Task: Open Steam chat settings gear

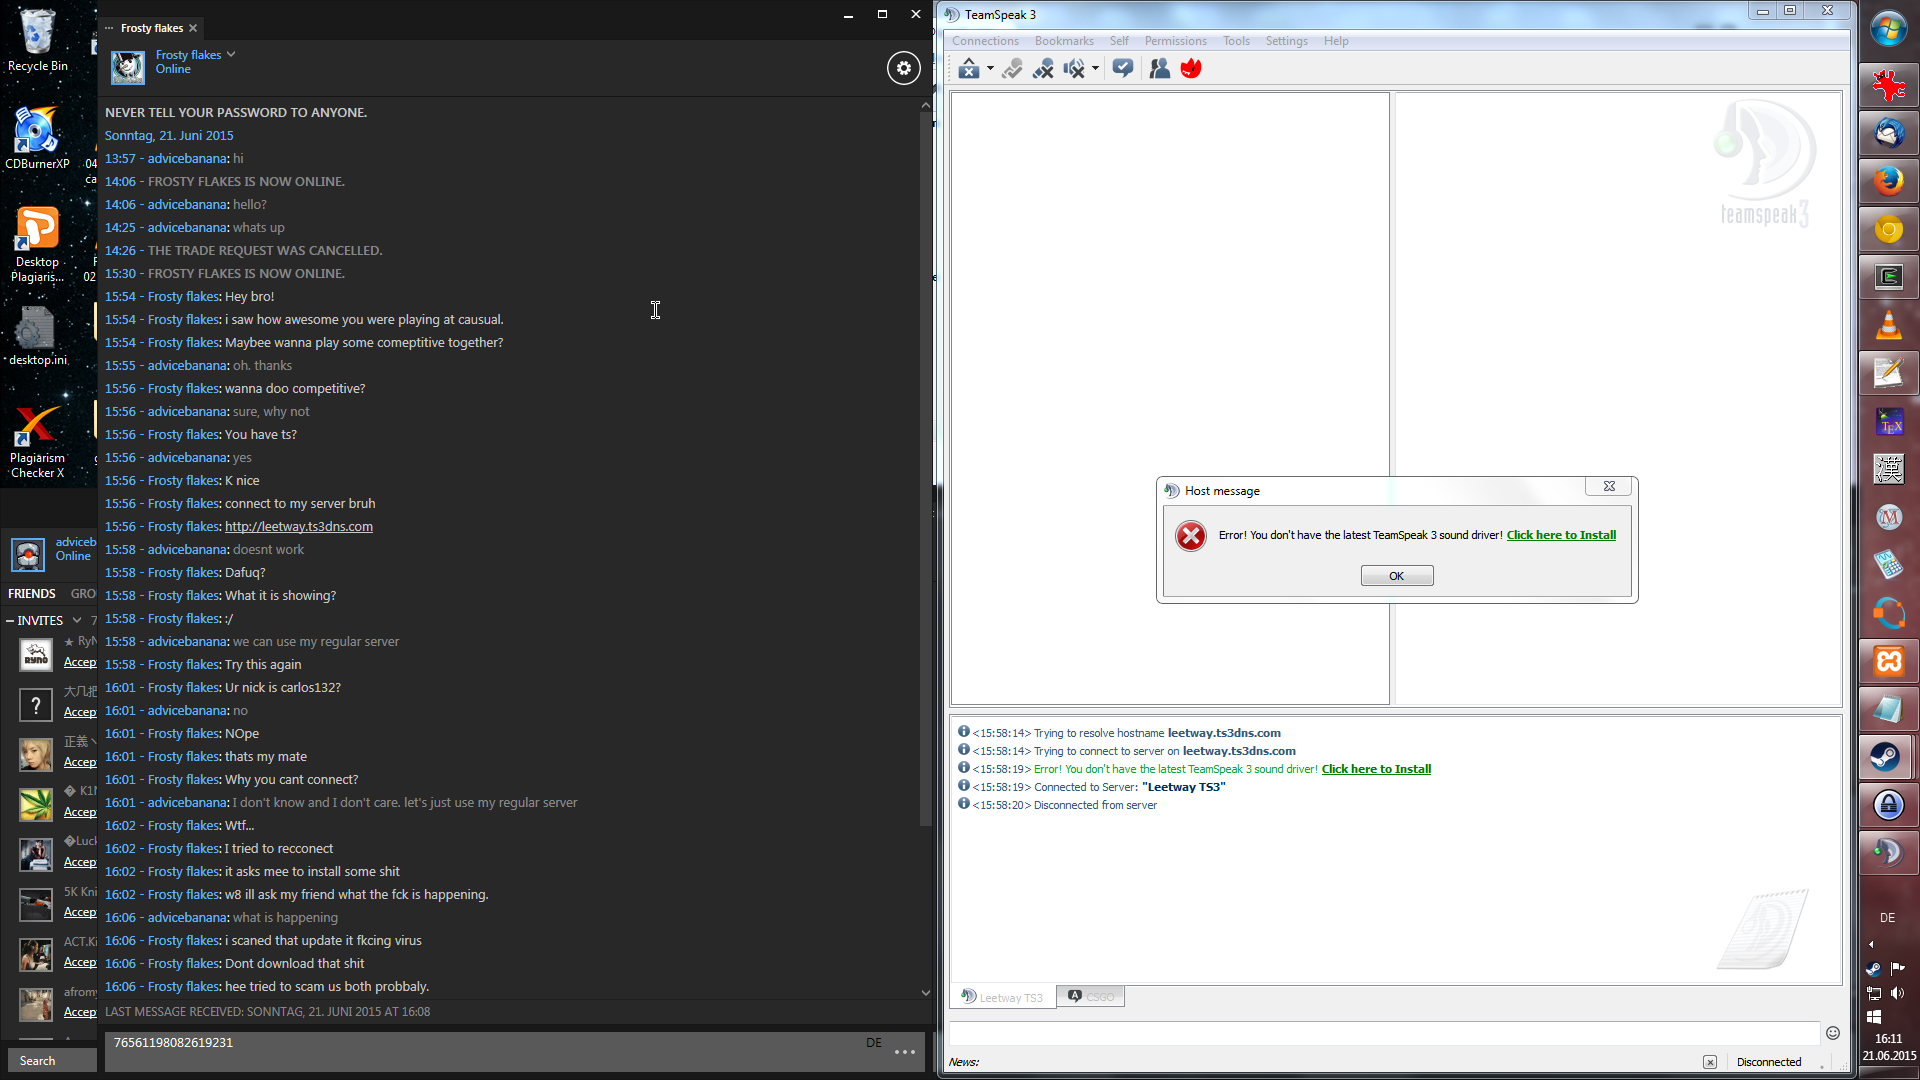Action: (x=903, y=68)
